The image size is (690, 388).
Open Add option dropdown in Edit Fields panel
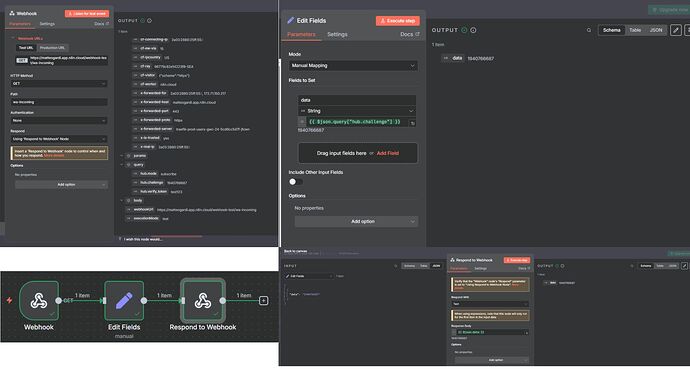356,222
